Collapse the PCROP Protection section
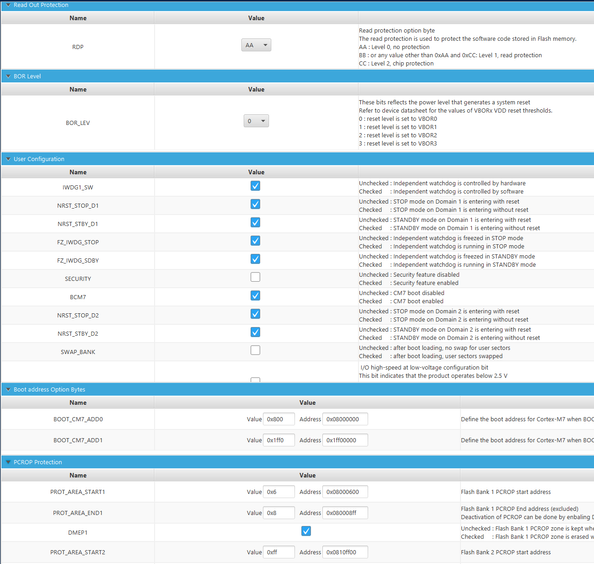The width and height of the screenshot is (594, 564). (x=8, y=462)
